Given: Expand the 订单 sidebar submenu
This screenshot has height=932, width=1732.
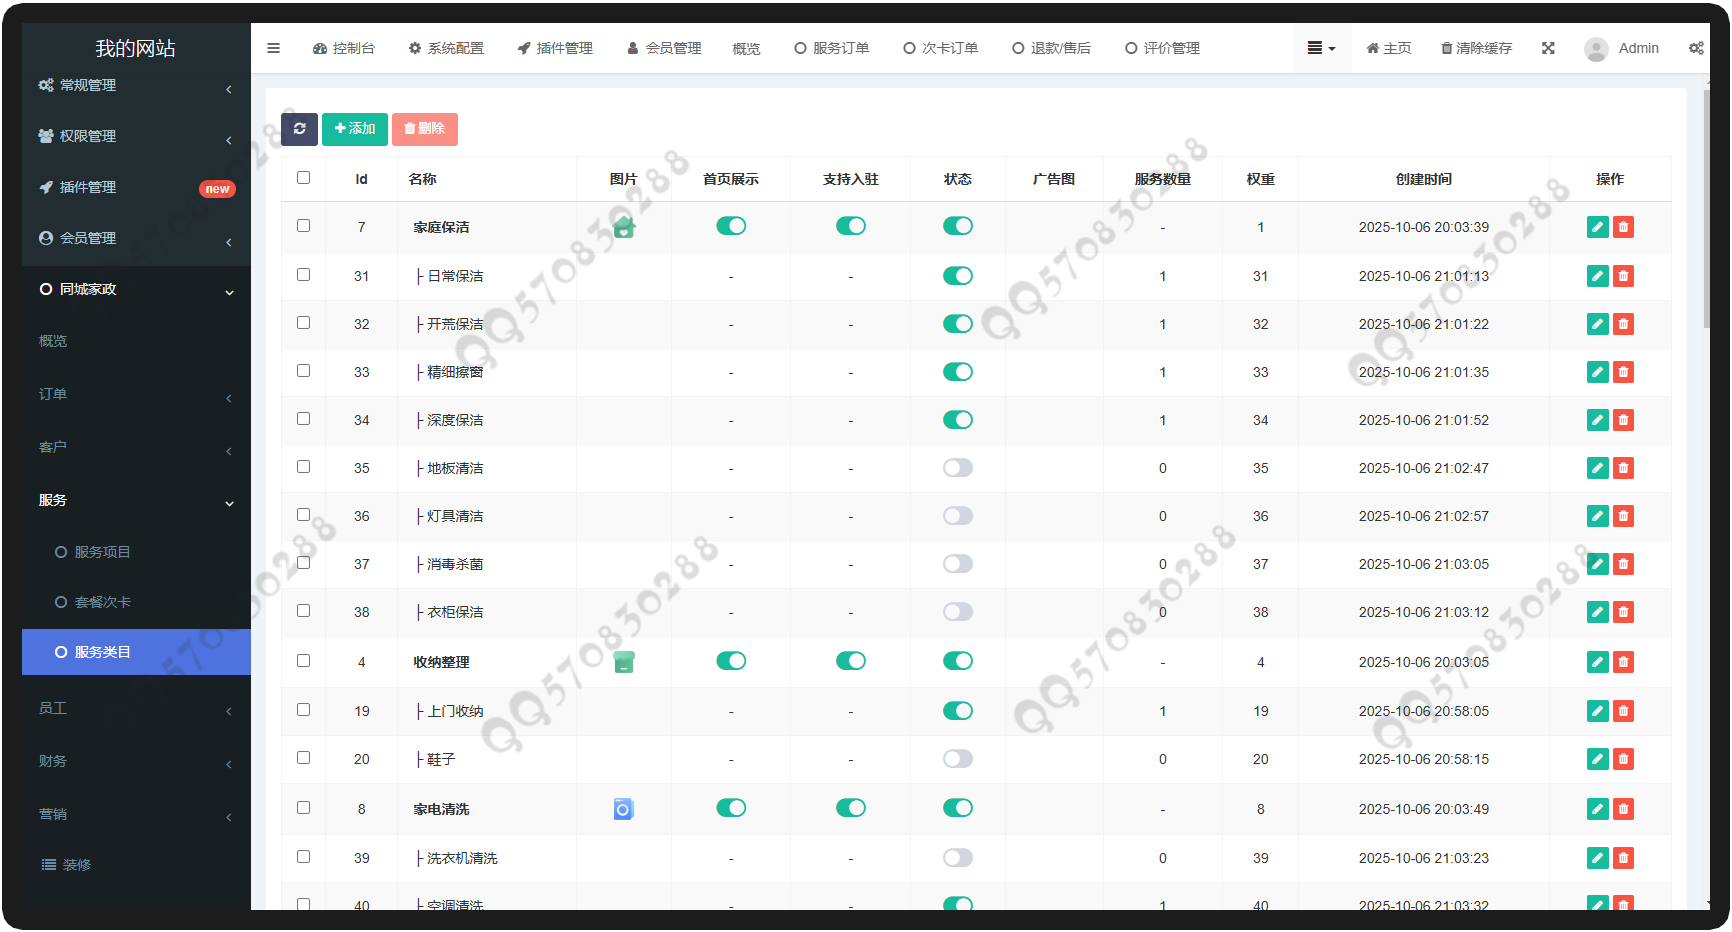Looking at the screenshot, I should [135, 395].
